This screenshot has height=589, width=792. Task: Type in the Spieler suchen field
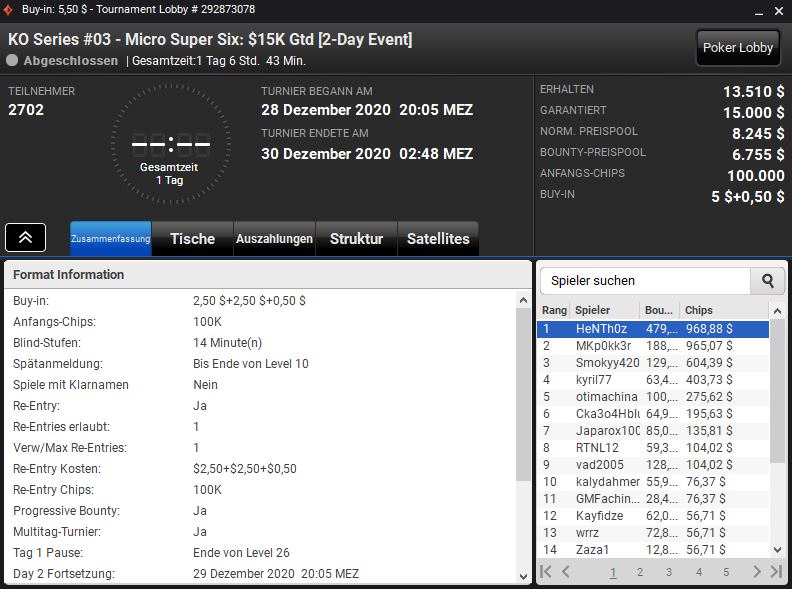pos(645,281)
